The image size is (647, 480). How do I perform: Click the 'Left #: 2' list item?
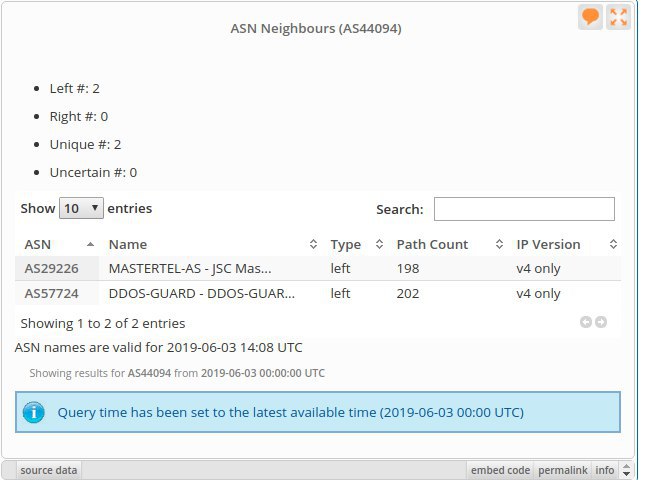[75, 88]
